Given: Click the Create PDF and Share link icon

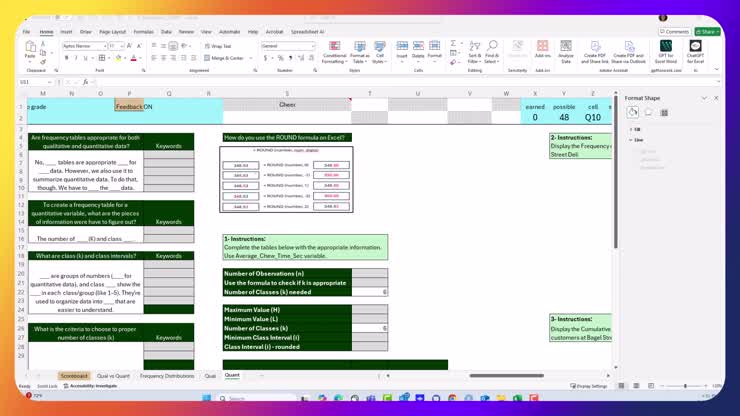Looking at the screenshot, I should click(x=595, y=50).
